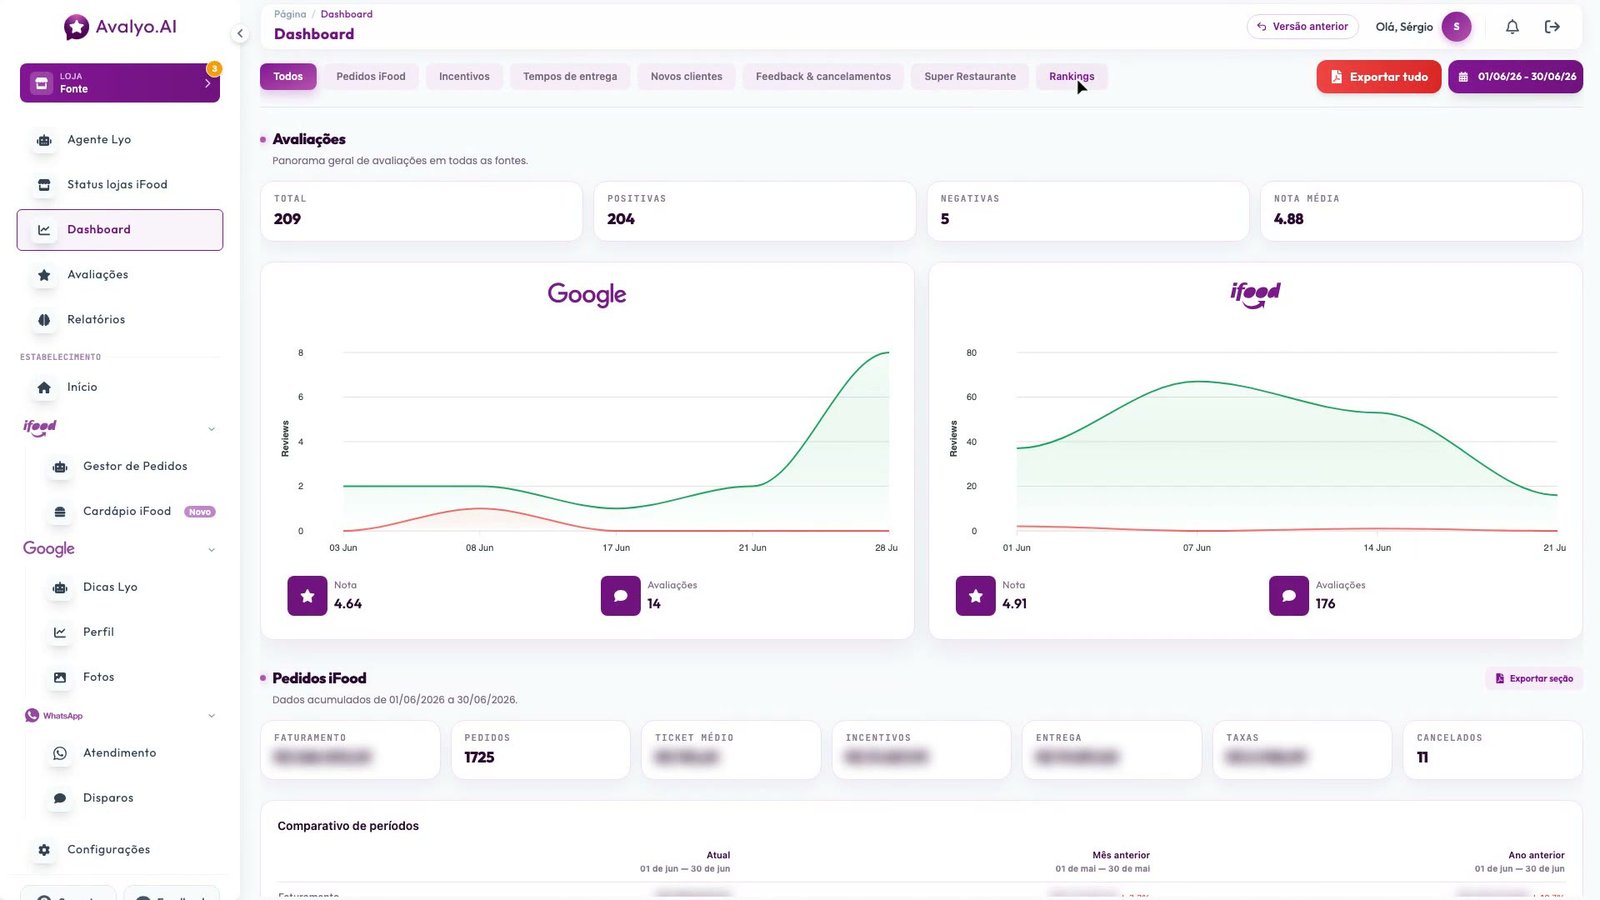Click the Dicas Lyo robot icon

coord(60,588)
